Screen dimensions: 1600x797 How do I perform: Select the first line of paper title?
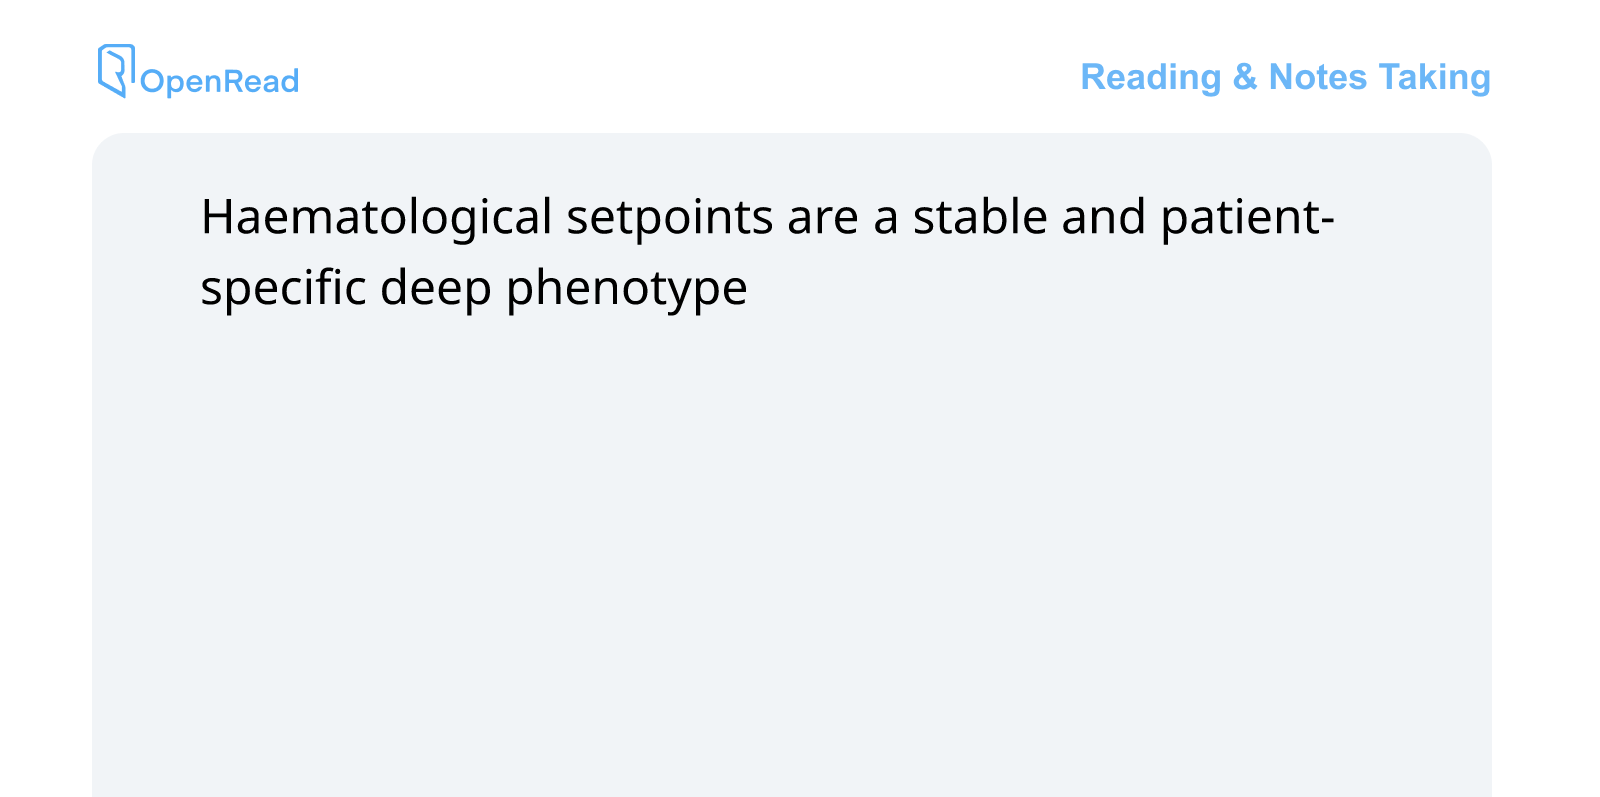(x=768, y=217)
